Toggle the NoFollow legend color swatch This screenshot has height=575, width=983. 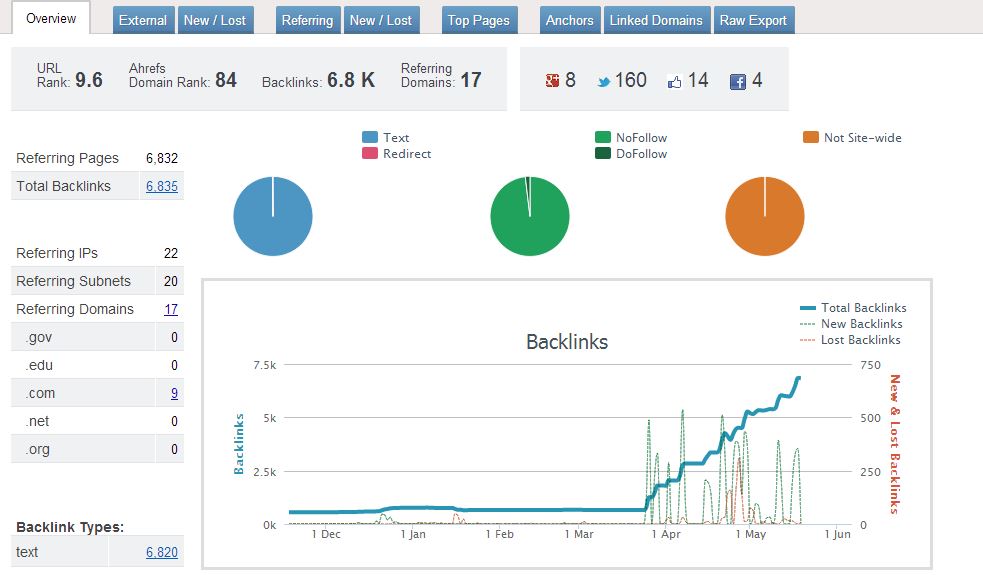tap(602, 137)
